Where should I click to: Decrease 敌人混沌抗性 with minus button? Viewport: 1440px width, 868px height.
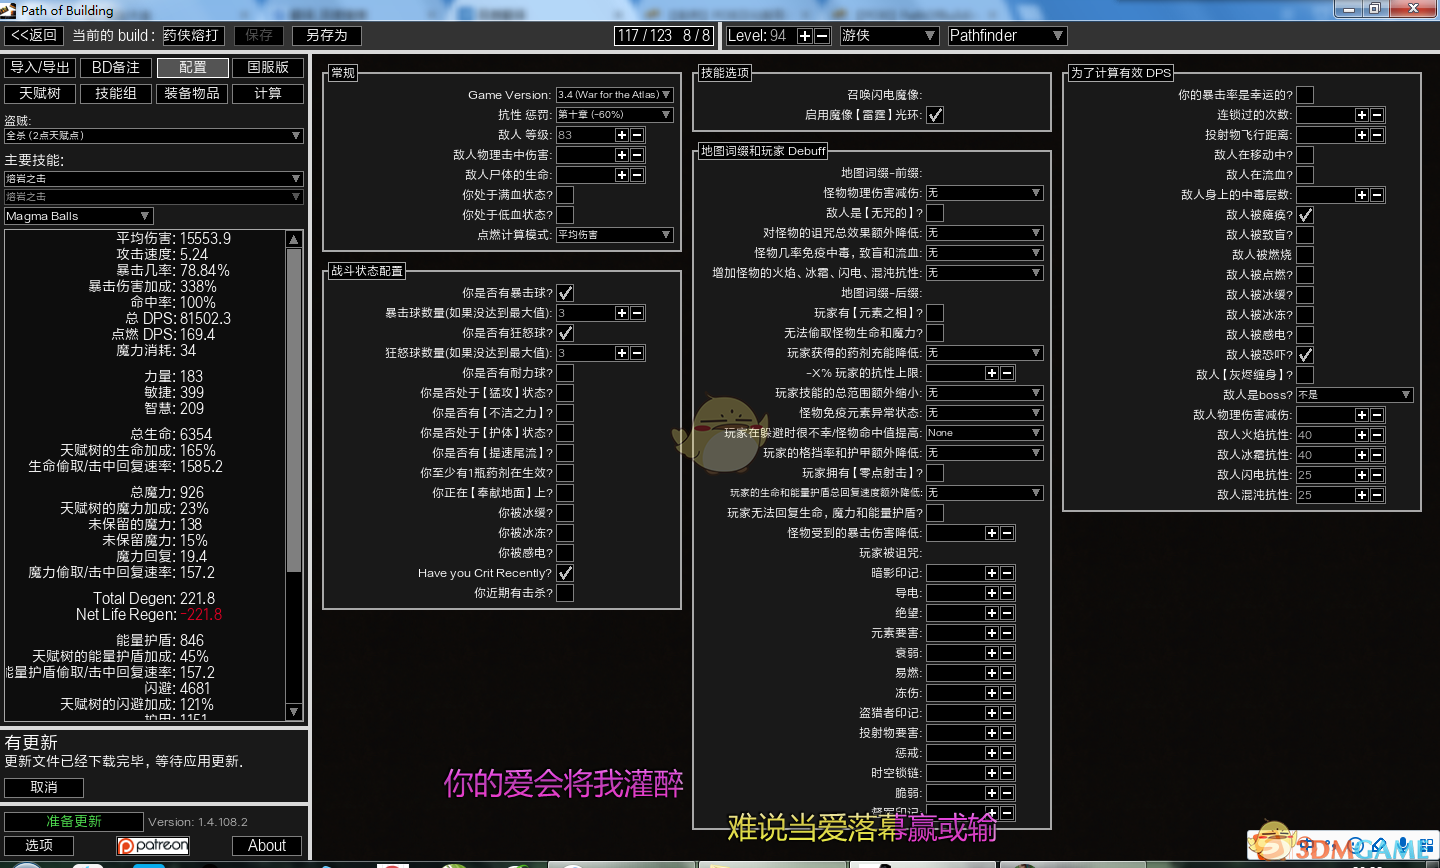pos(1377,495)
